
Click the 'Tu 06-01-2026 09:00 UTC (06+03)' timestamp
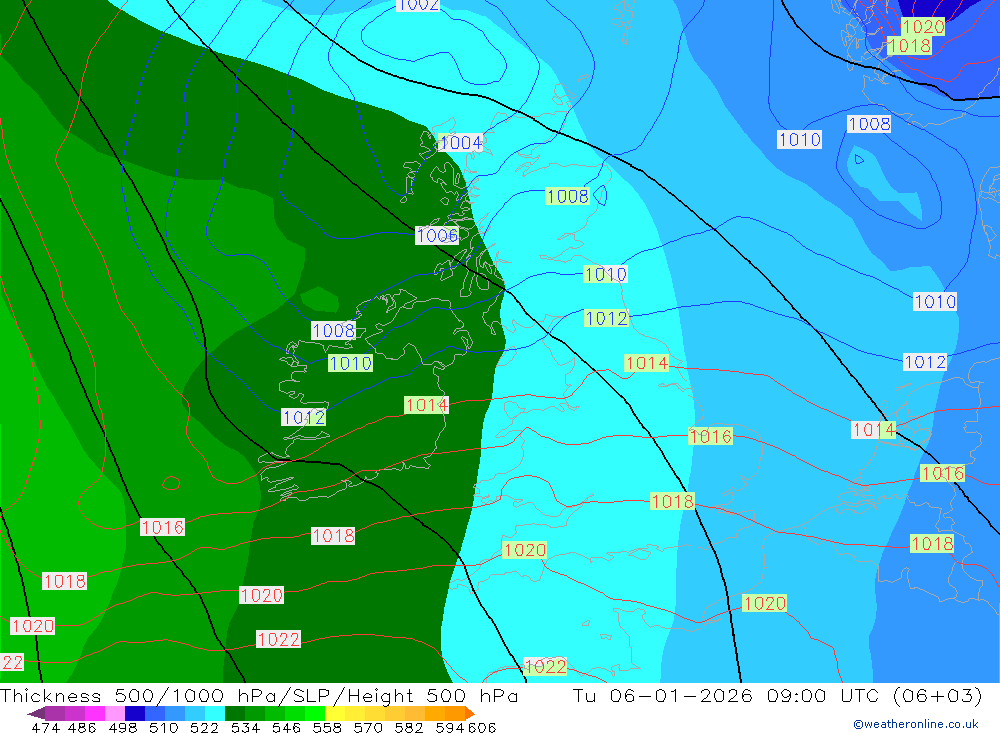(777, 696)
